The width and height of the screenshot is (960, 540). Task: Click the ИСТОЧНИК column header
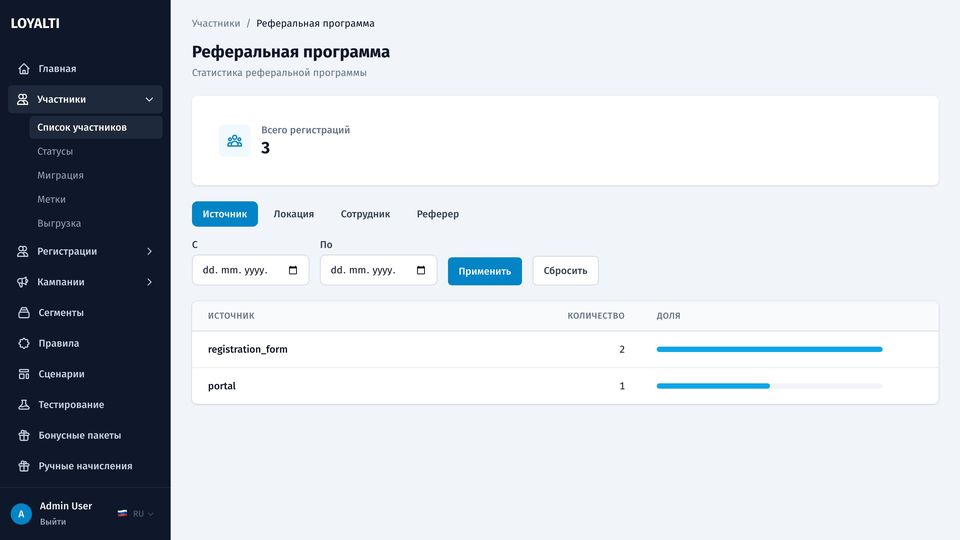pos(231,316)
